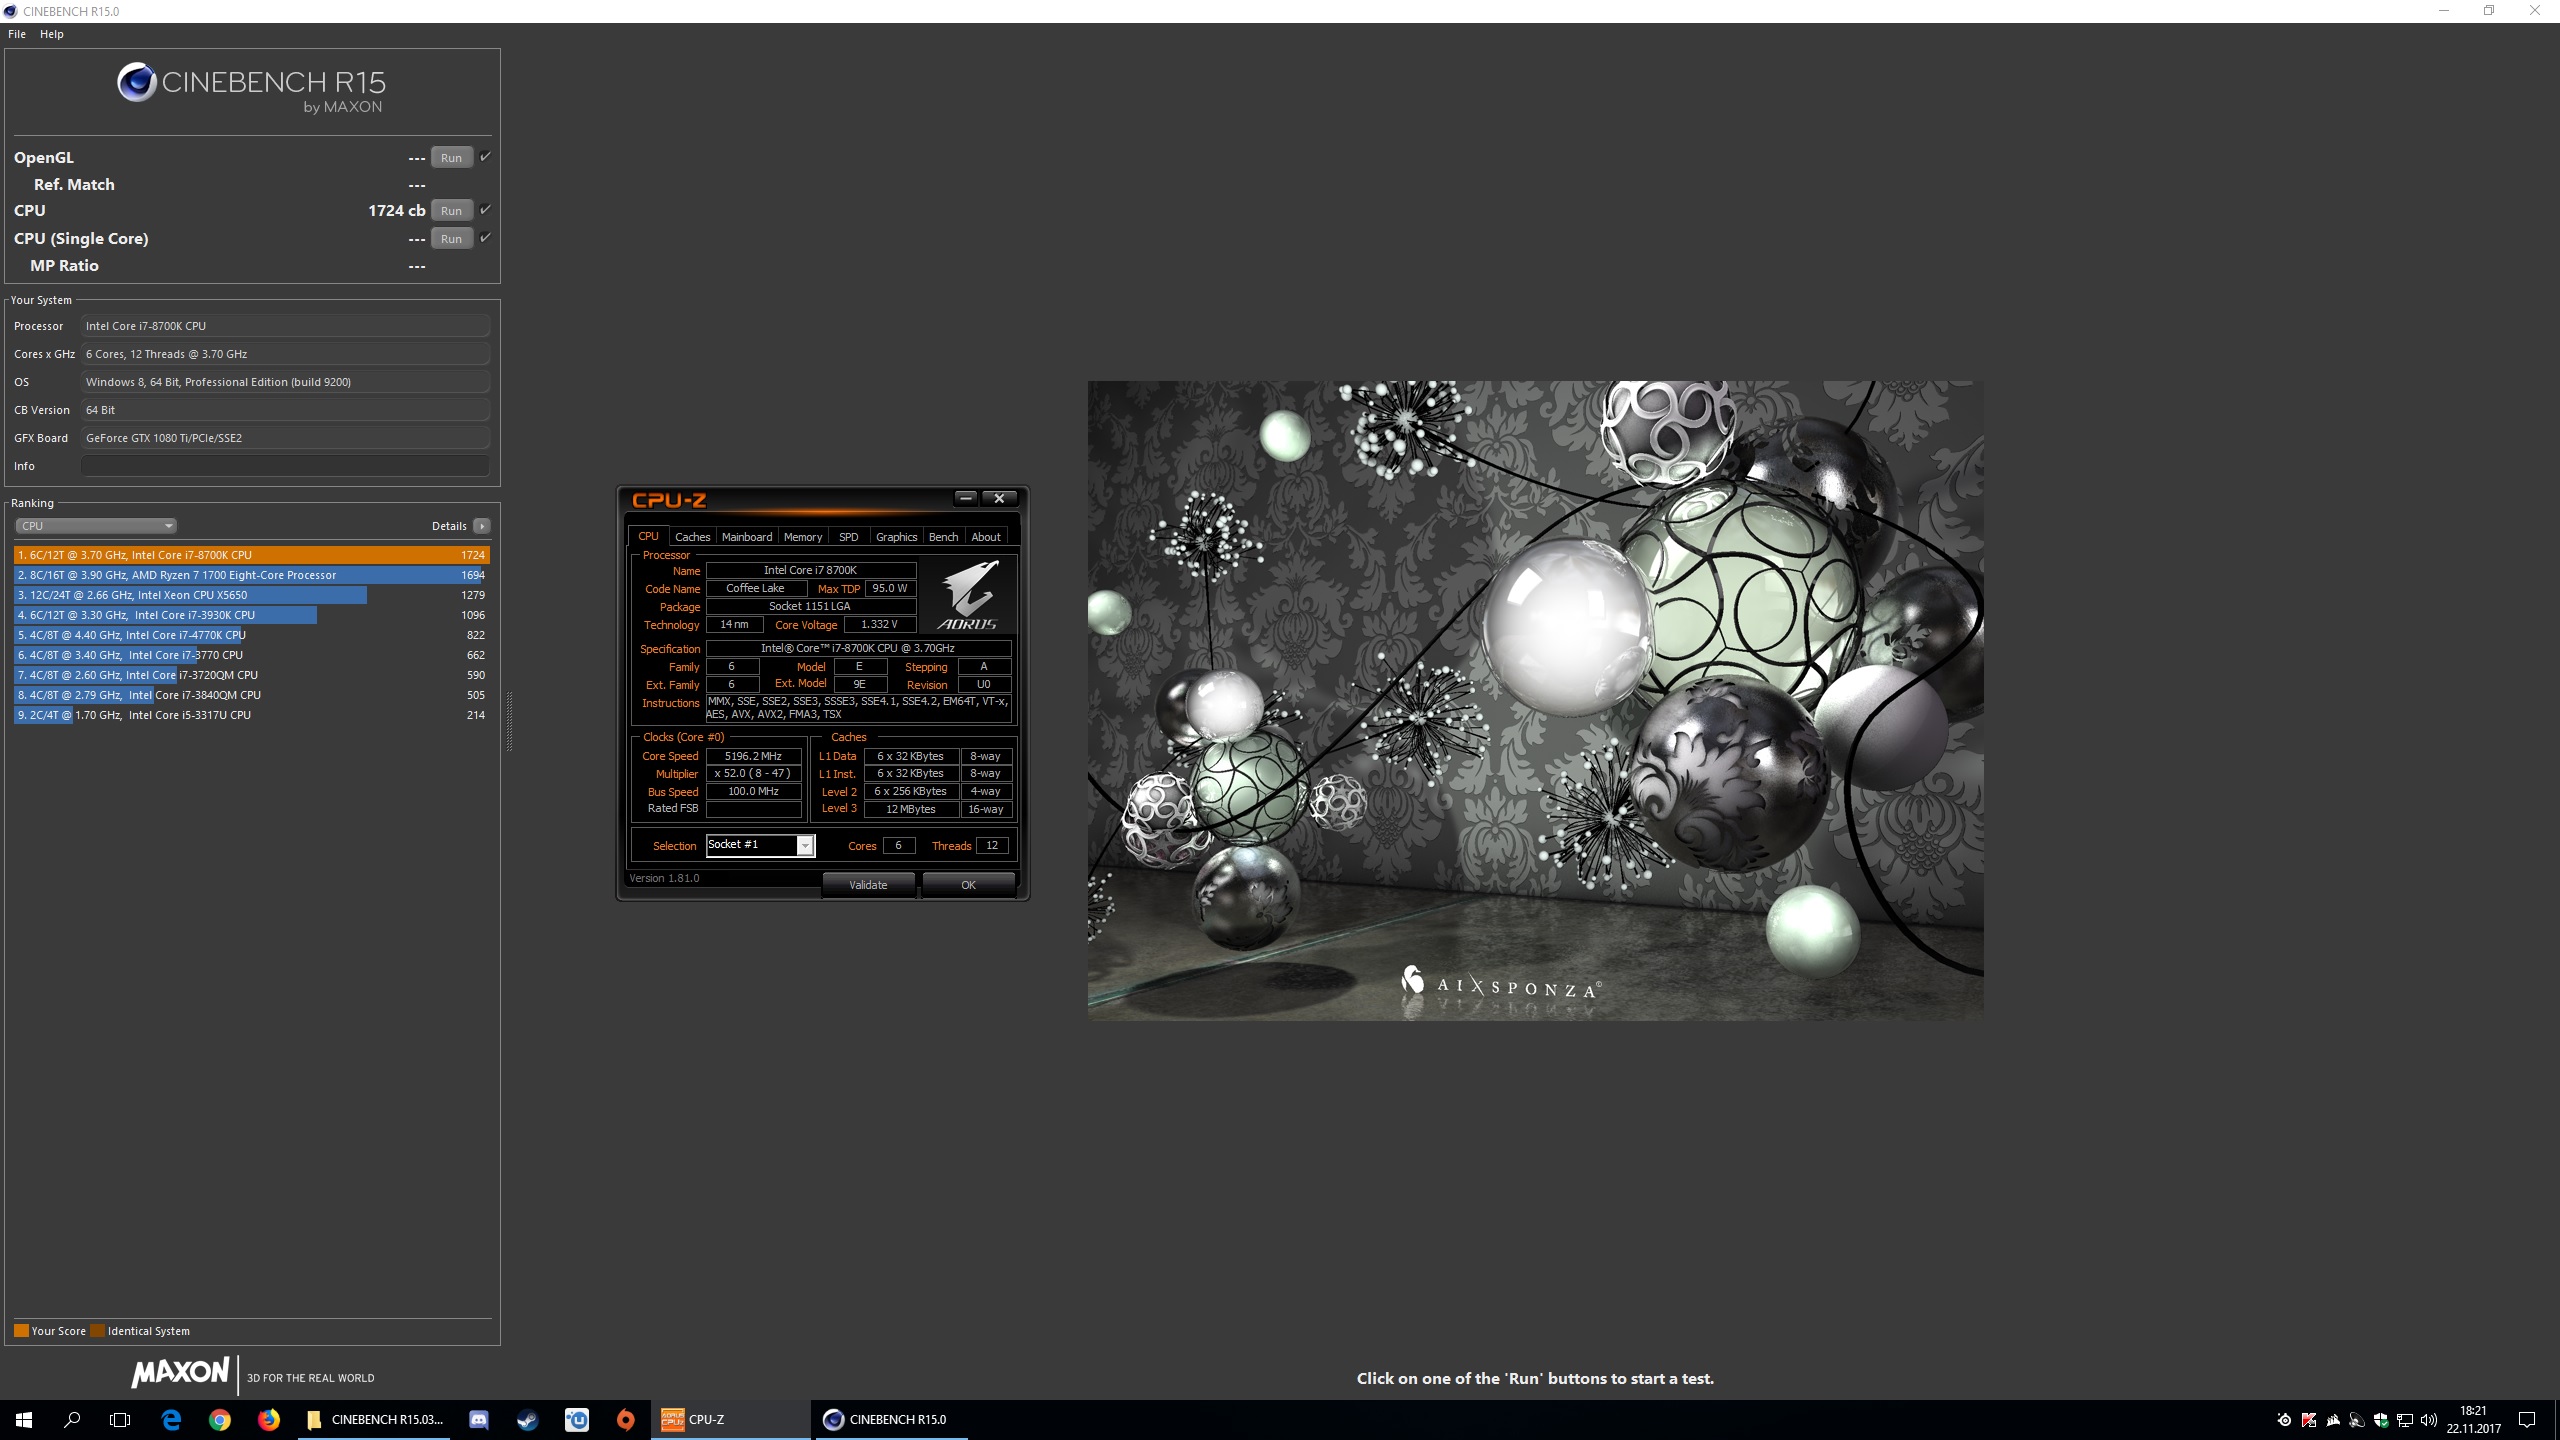
Task: Open Origin from taskbar
Action: pos(625,1420)
